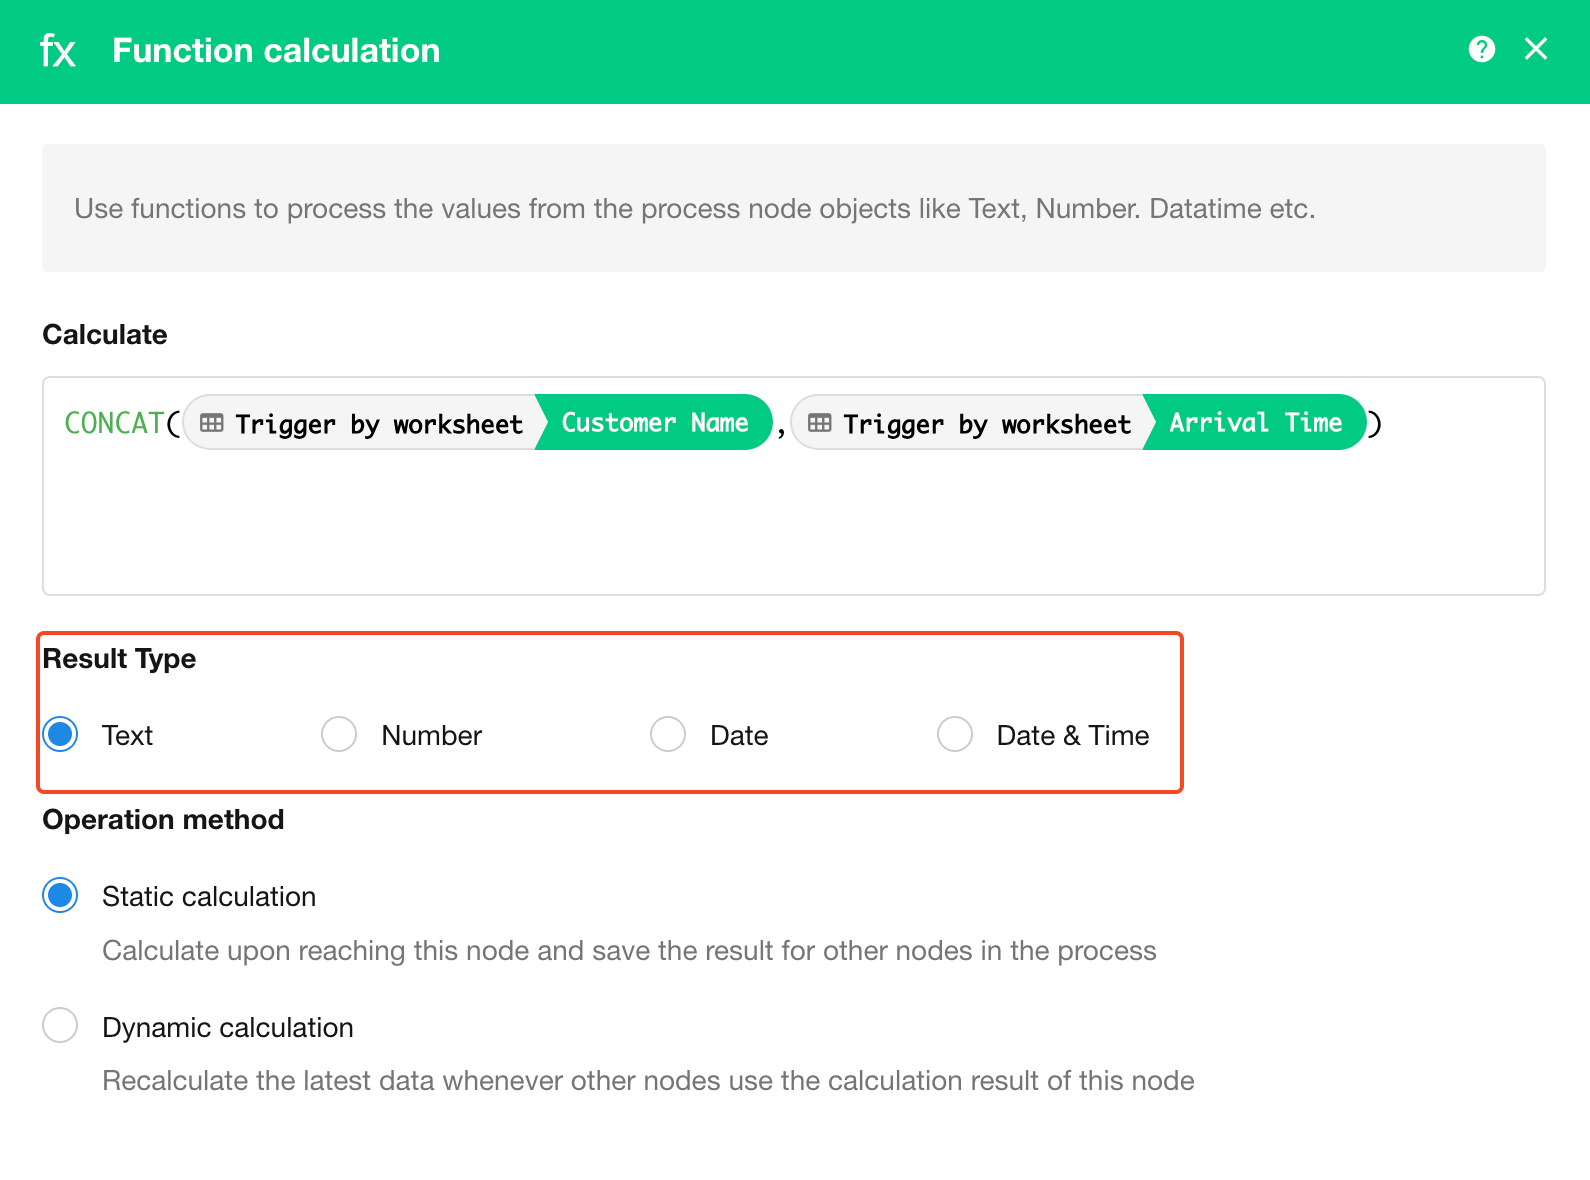Click worksheet grid icon before Customer Name
This screenshot has height=1180, width=1590.
pos(212,423)
